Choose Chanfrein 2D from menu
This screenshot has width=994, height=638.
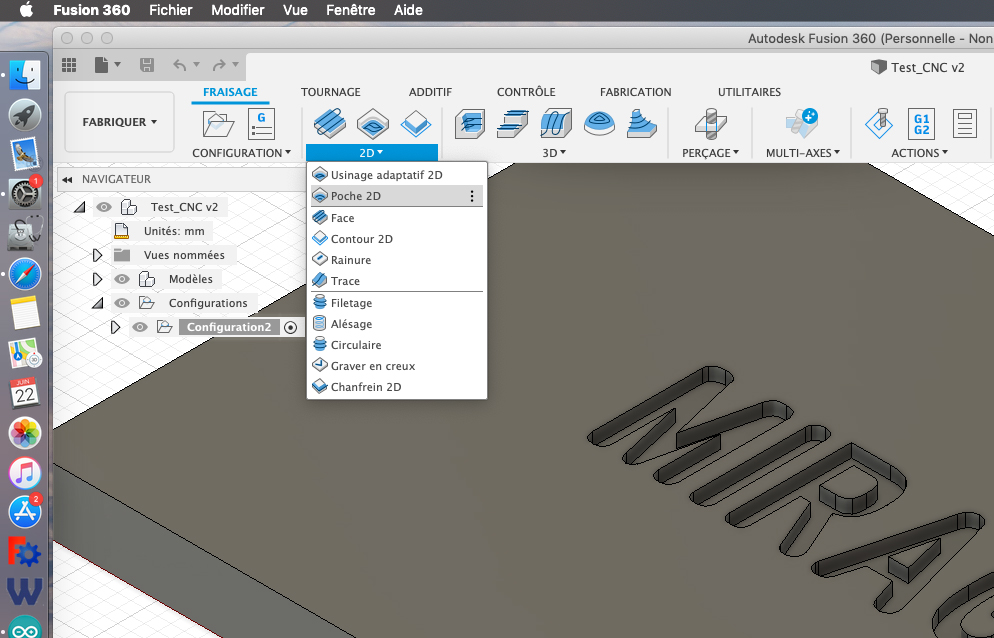397,387
